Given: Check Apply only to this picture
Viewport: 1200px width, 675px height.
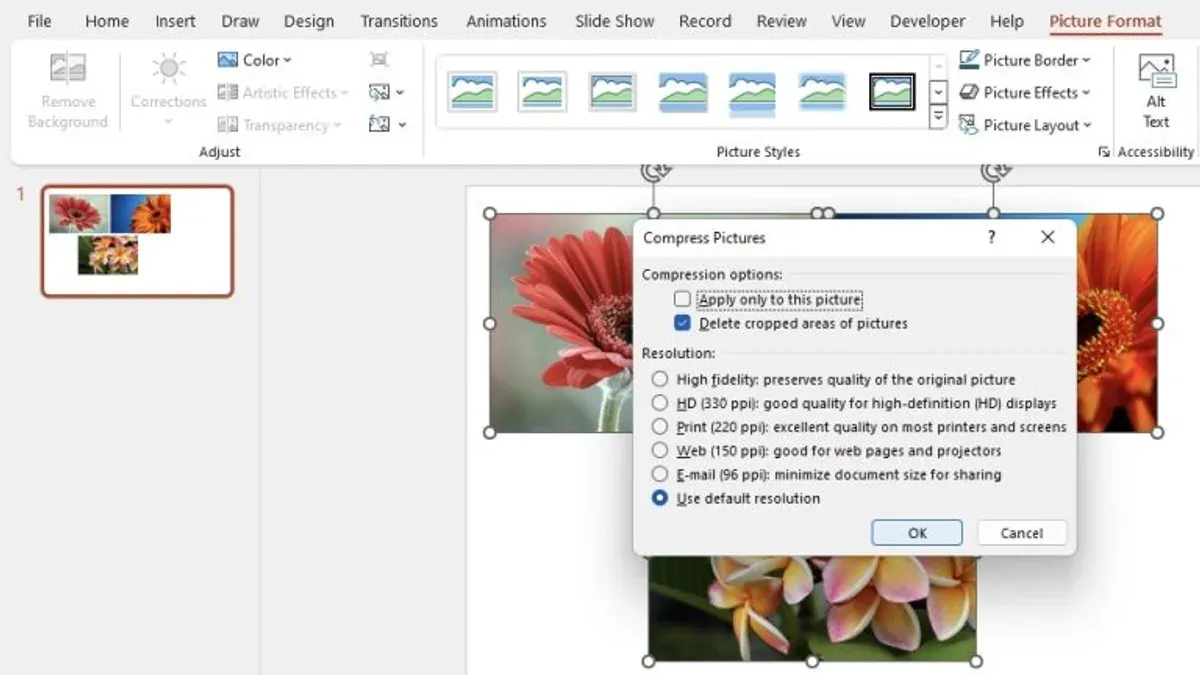Looking at the screenshot, I should [682, 299].
